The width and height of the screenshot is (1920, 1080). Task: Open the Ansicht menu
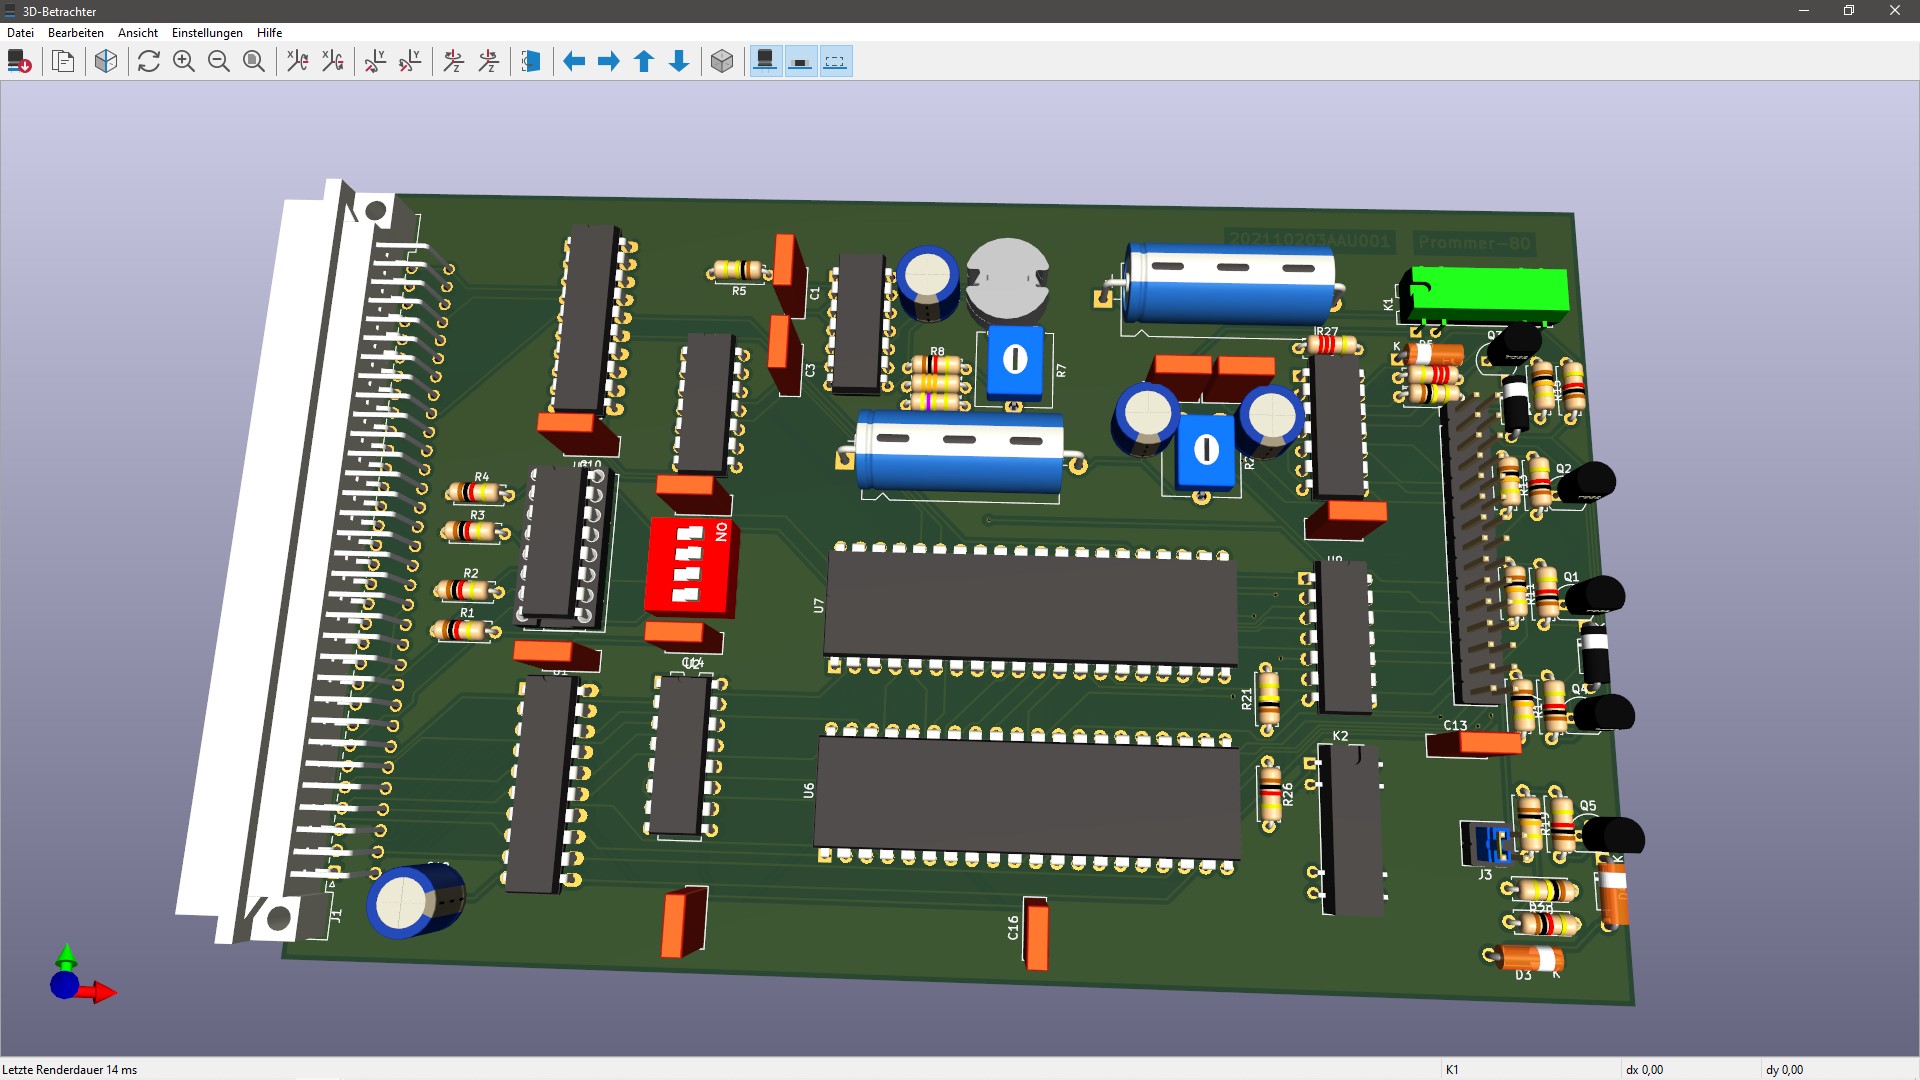pyautogui.click(x=138, y=33)
